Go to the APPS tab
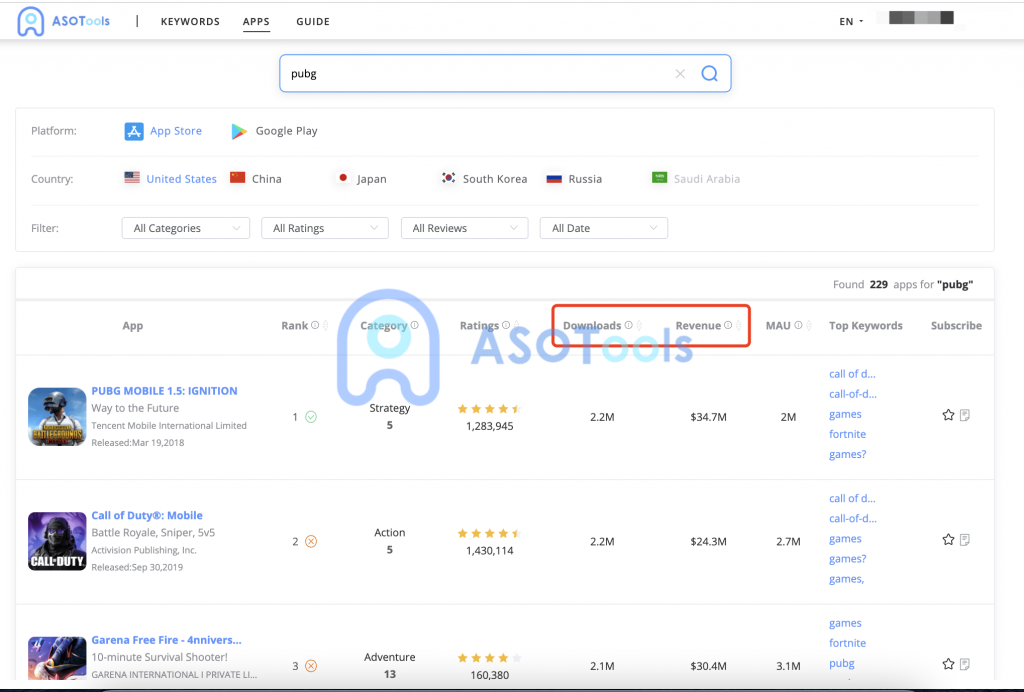 point(256,22)
